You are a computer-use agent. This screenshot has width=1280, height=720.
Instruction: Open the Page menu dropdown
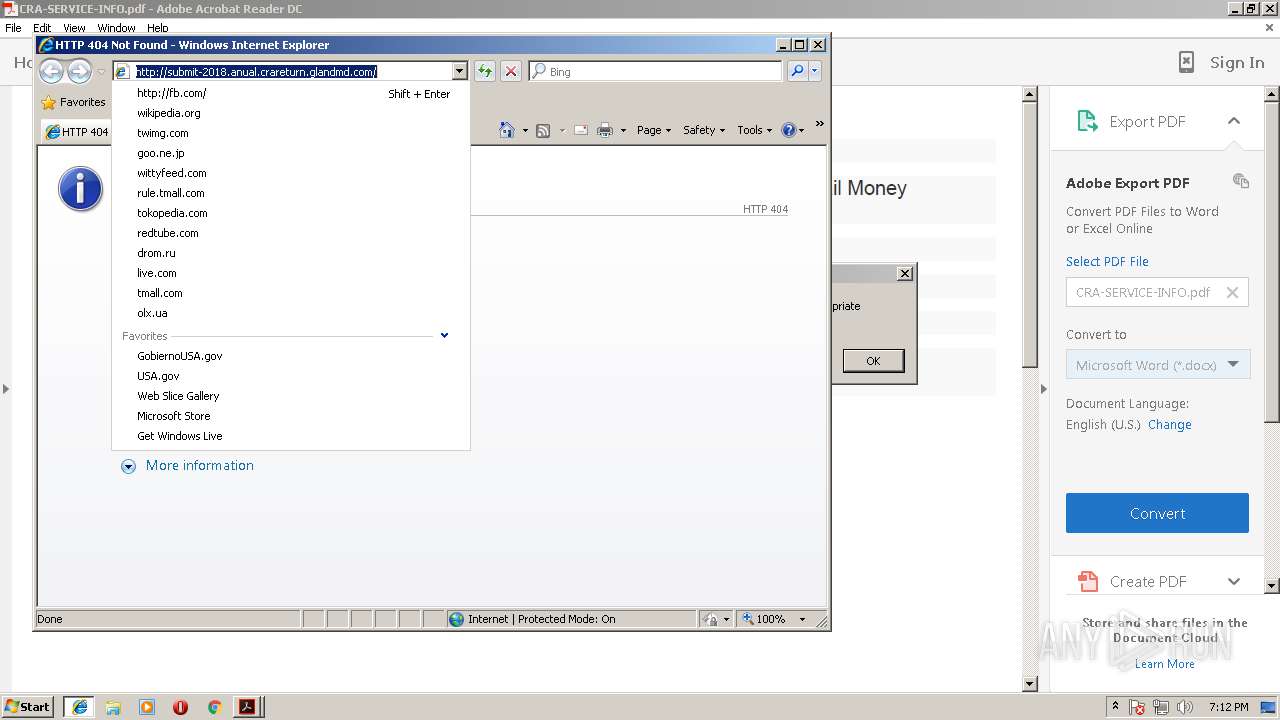(654, 130)
